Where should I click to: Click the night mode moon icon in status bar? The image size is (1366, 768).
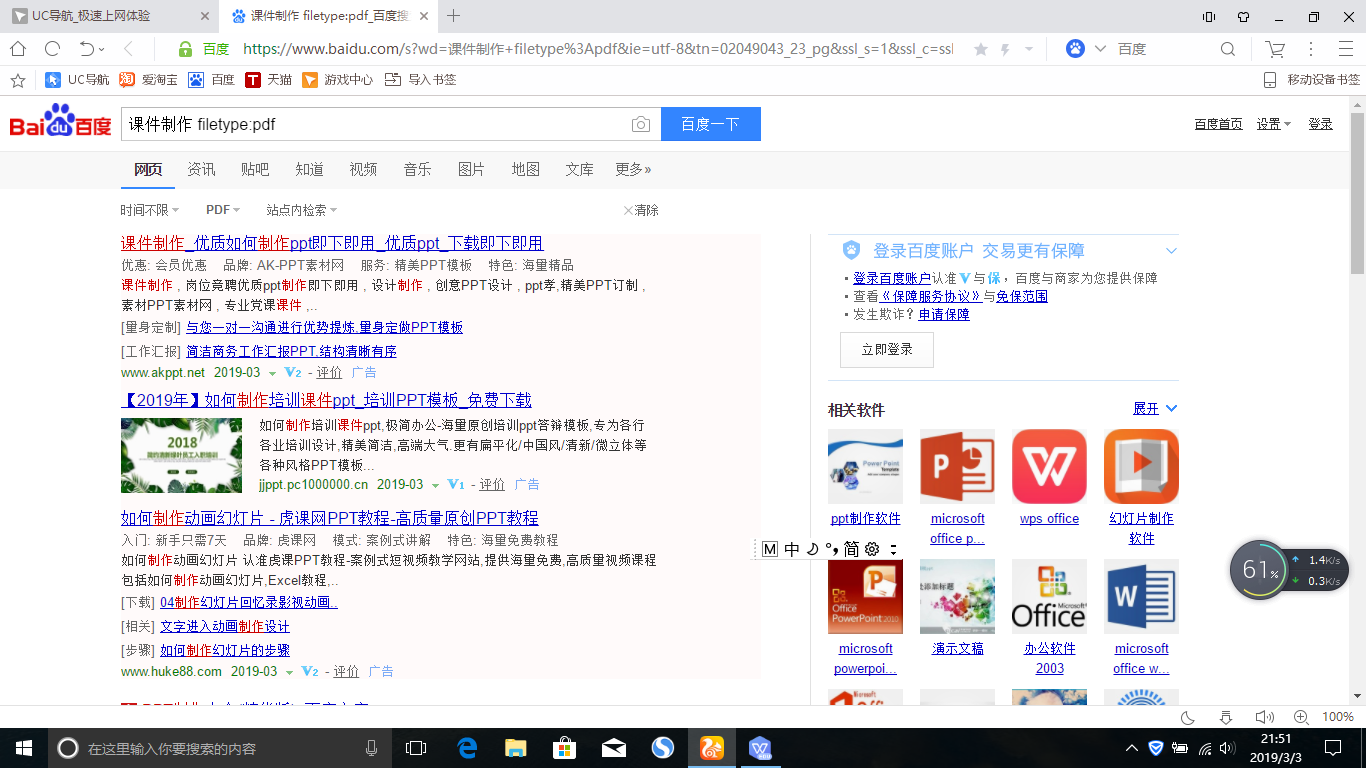pos(1188,717)
